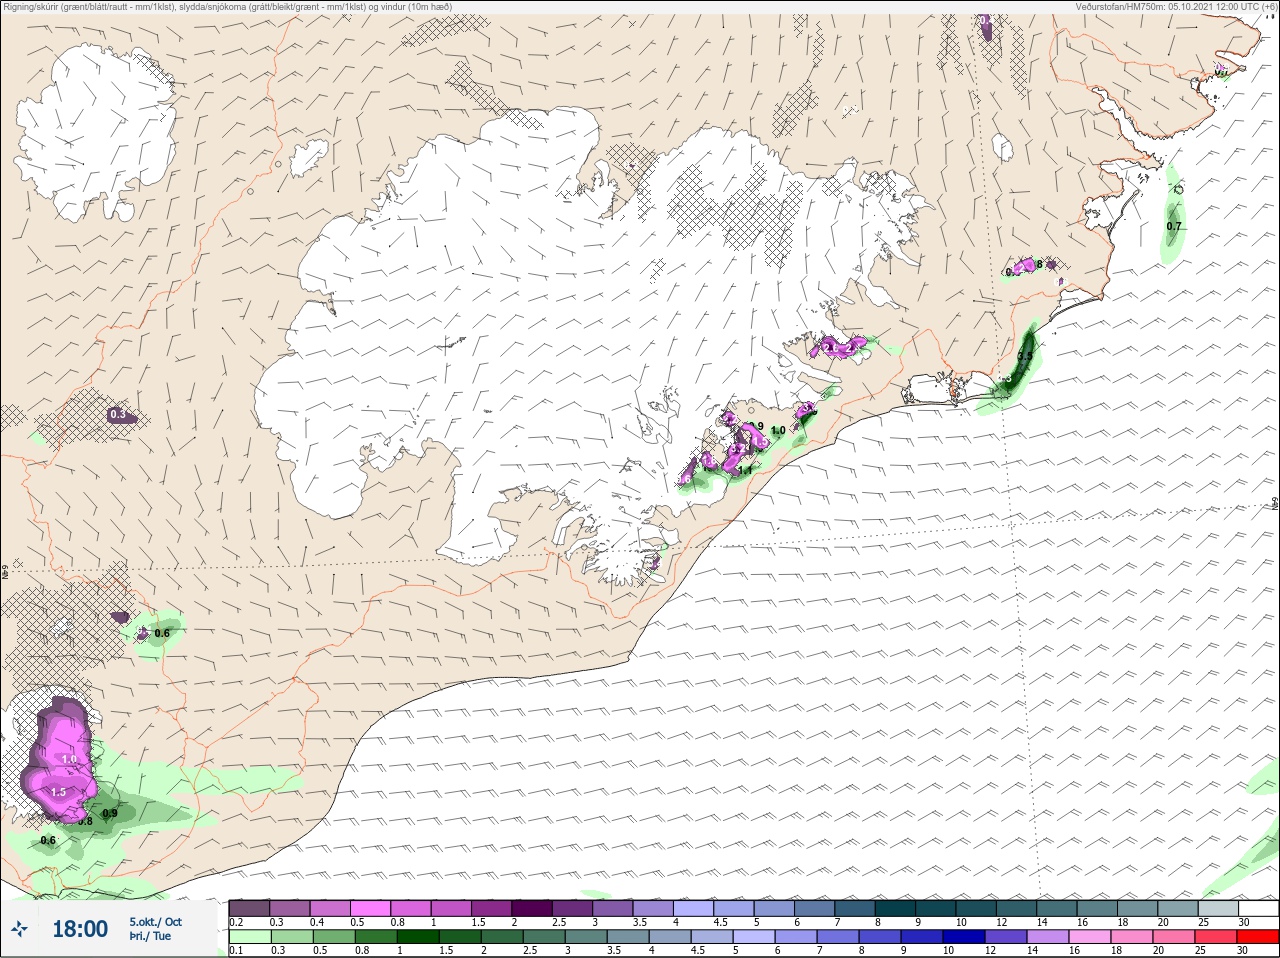The height and width of the screenshot is (958, 1280).
Task: Select the 16 light pink swatch in bottom legend row
Action: click(x=1090, y=937)
